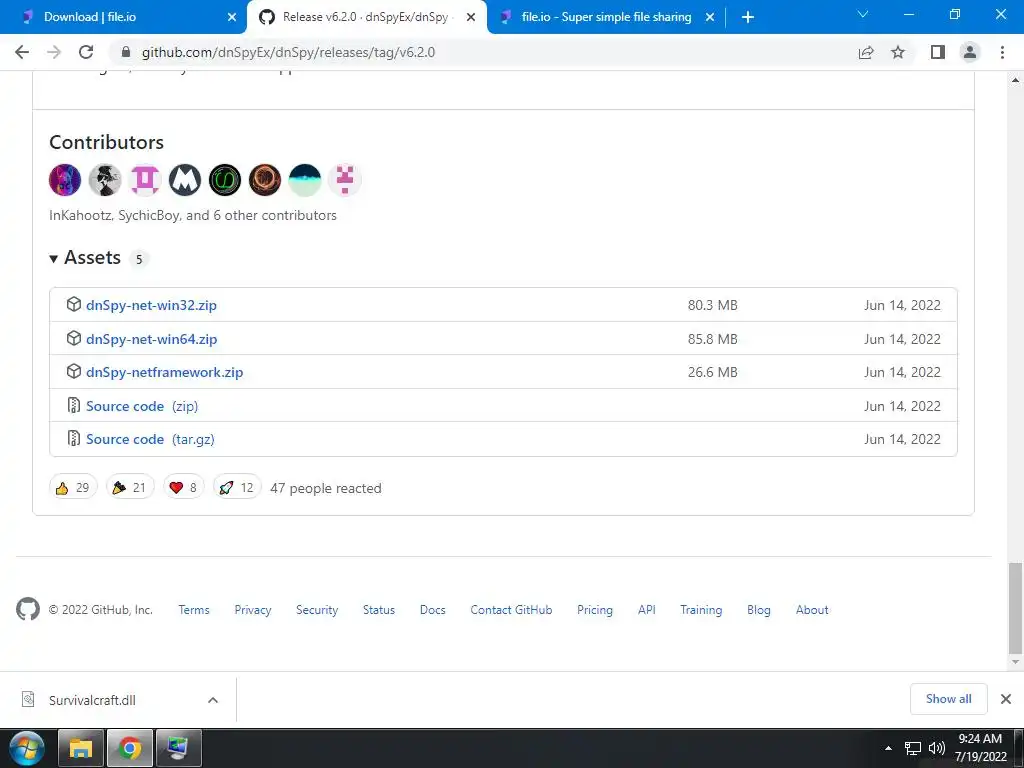Click the GitHub logo in the footer

click(x=27, y=609)
